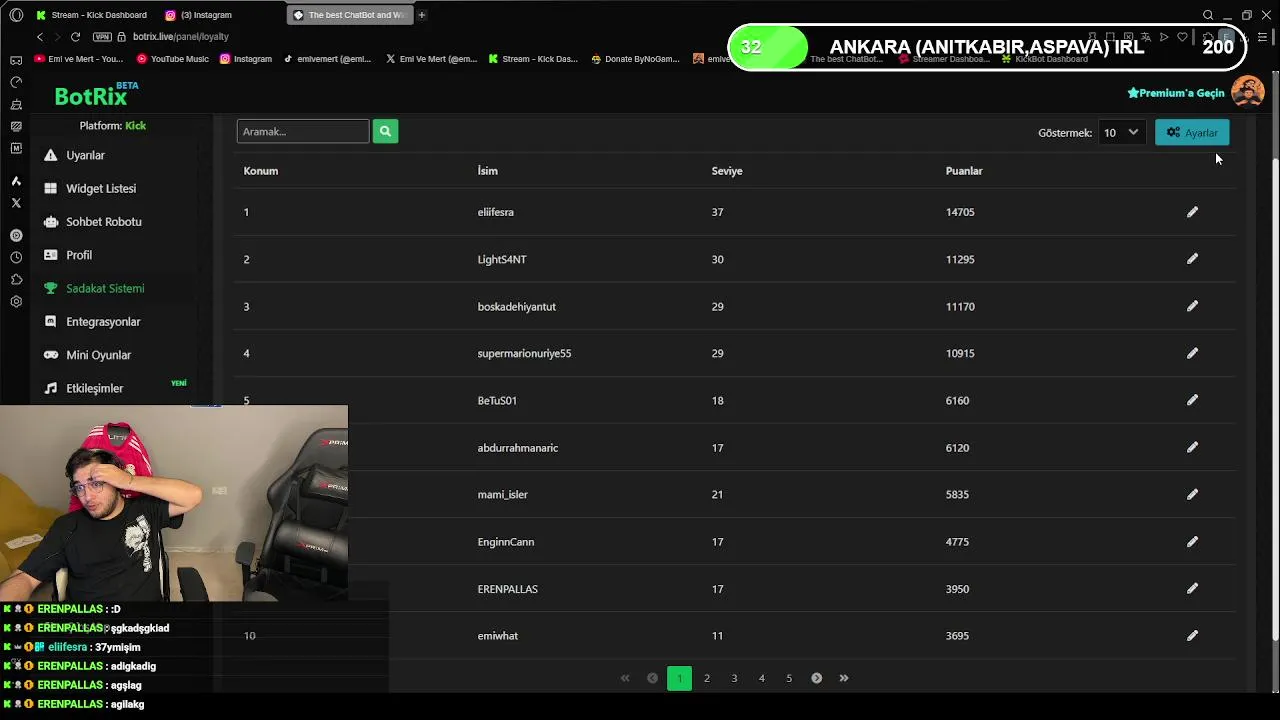
Task: Click the page vertical scrollbar
Action: (1274, 400)
